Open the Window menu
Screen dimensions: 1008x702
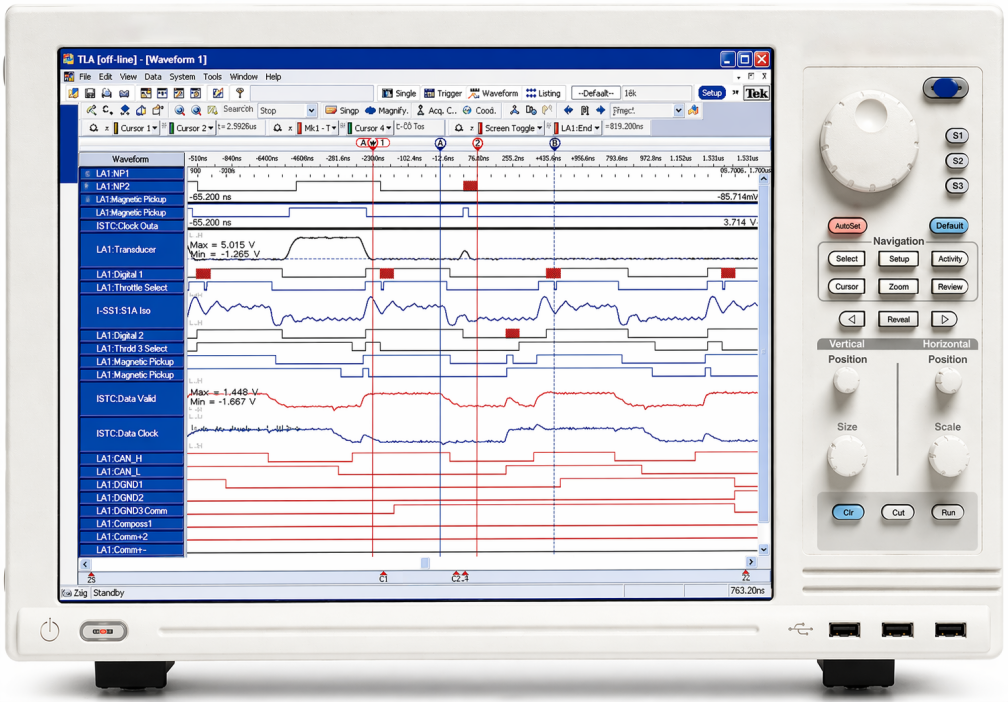pyautogui.click(x=244, y=76)
